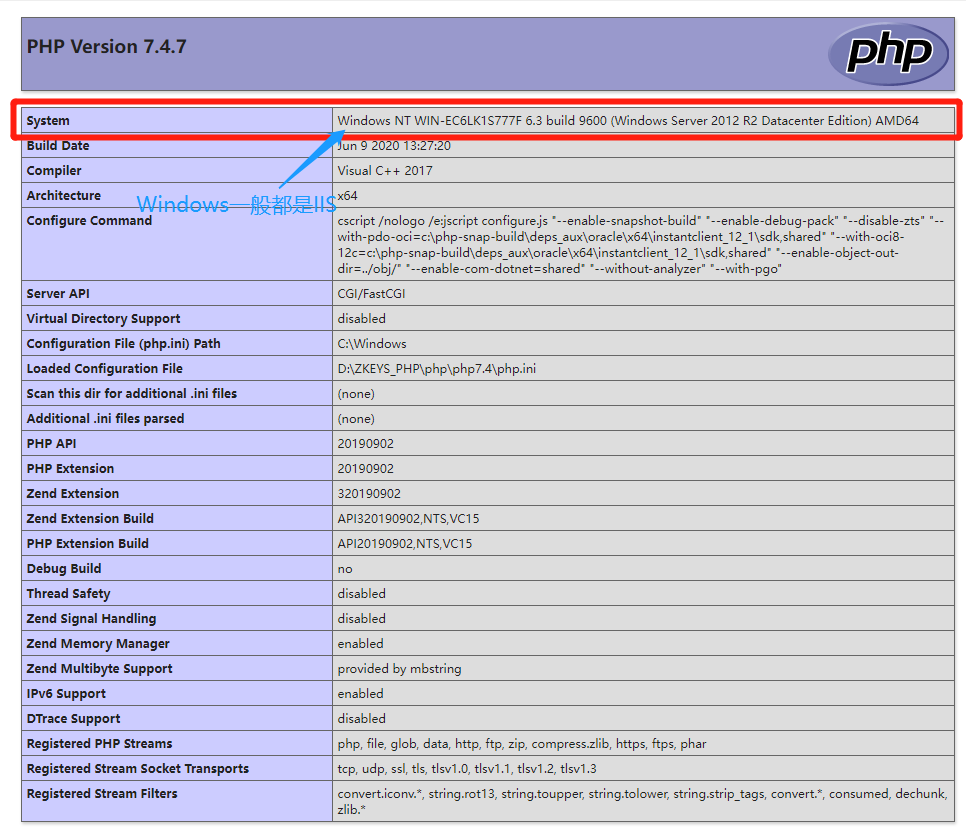The height and width of the screenshot is (836, 966).
Task: Select the 'provided by mbstring' value
Action: [399, 668]
